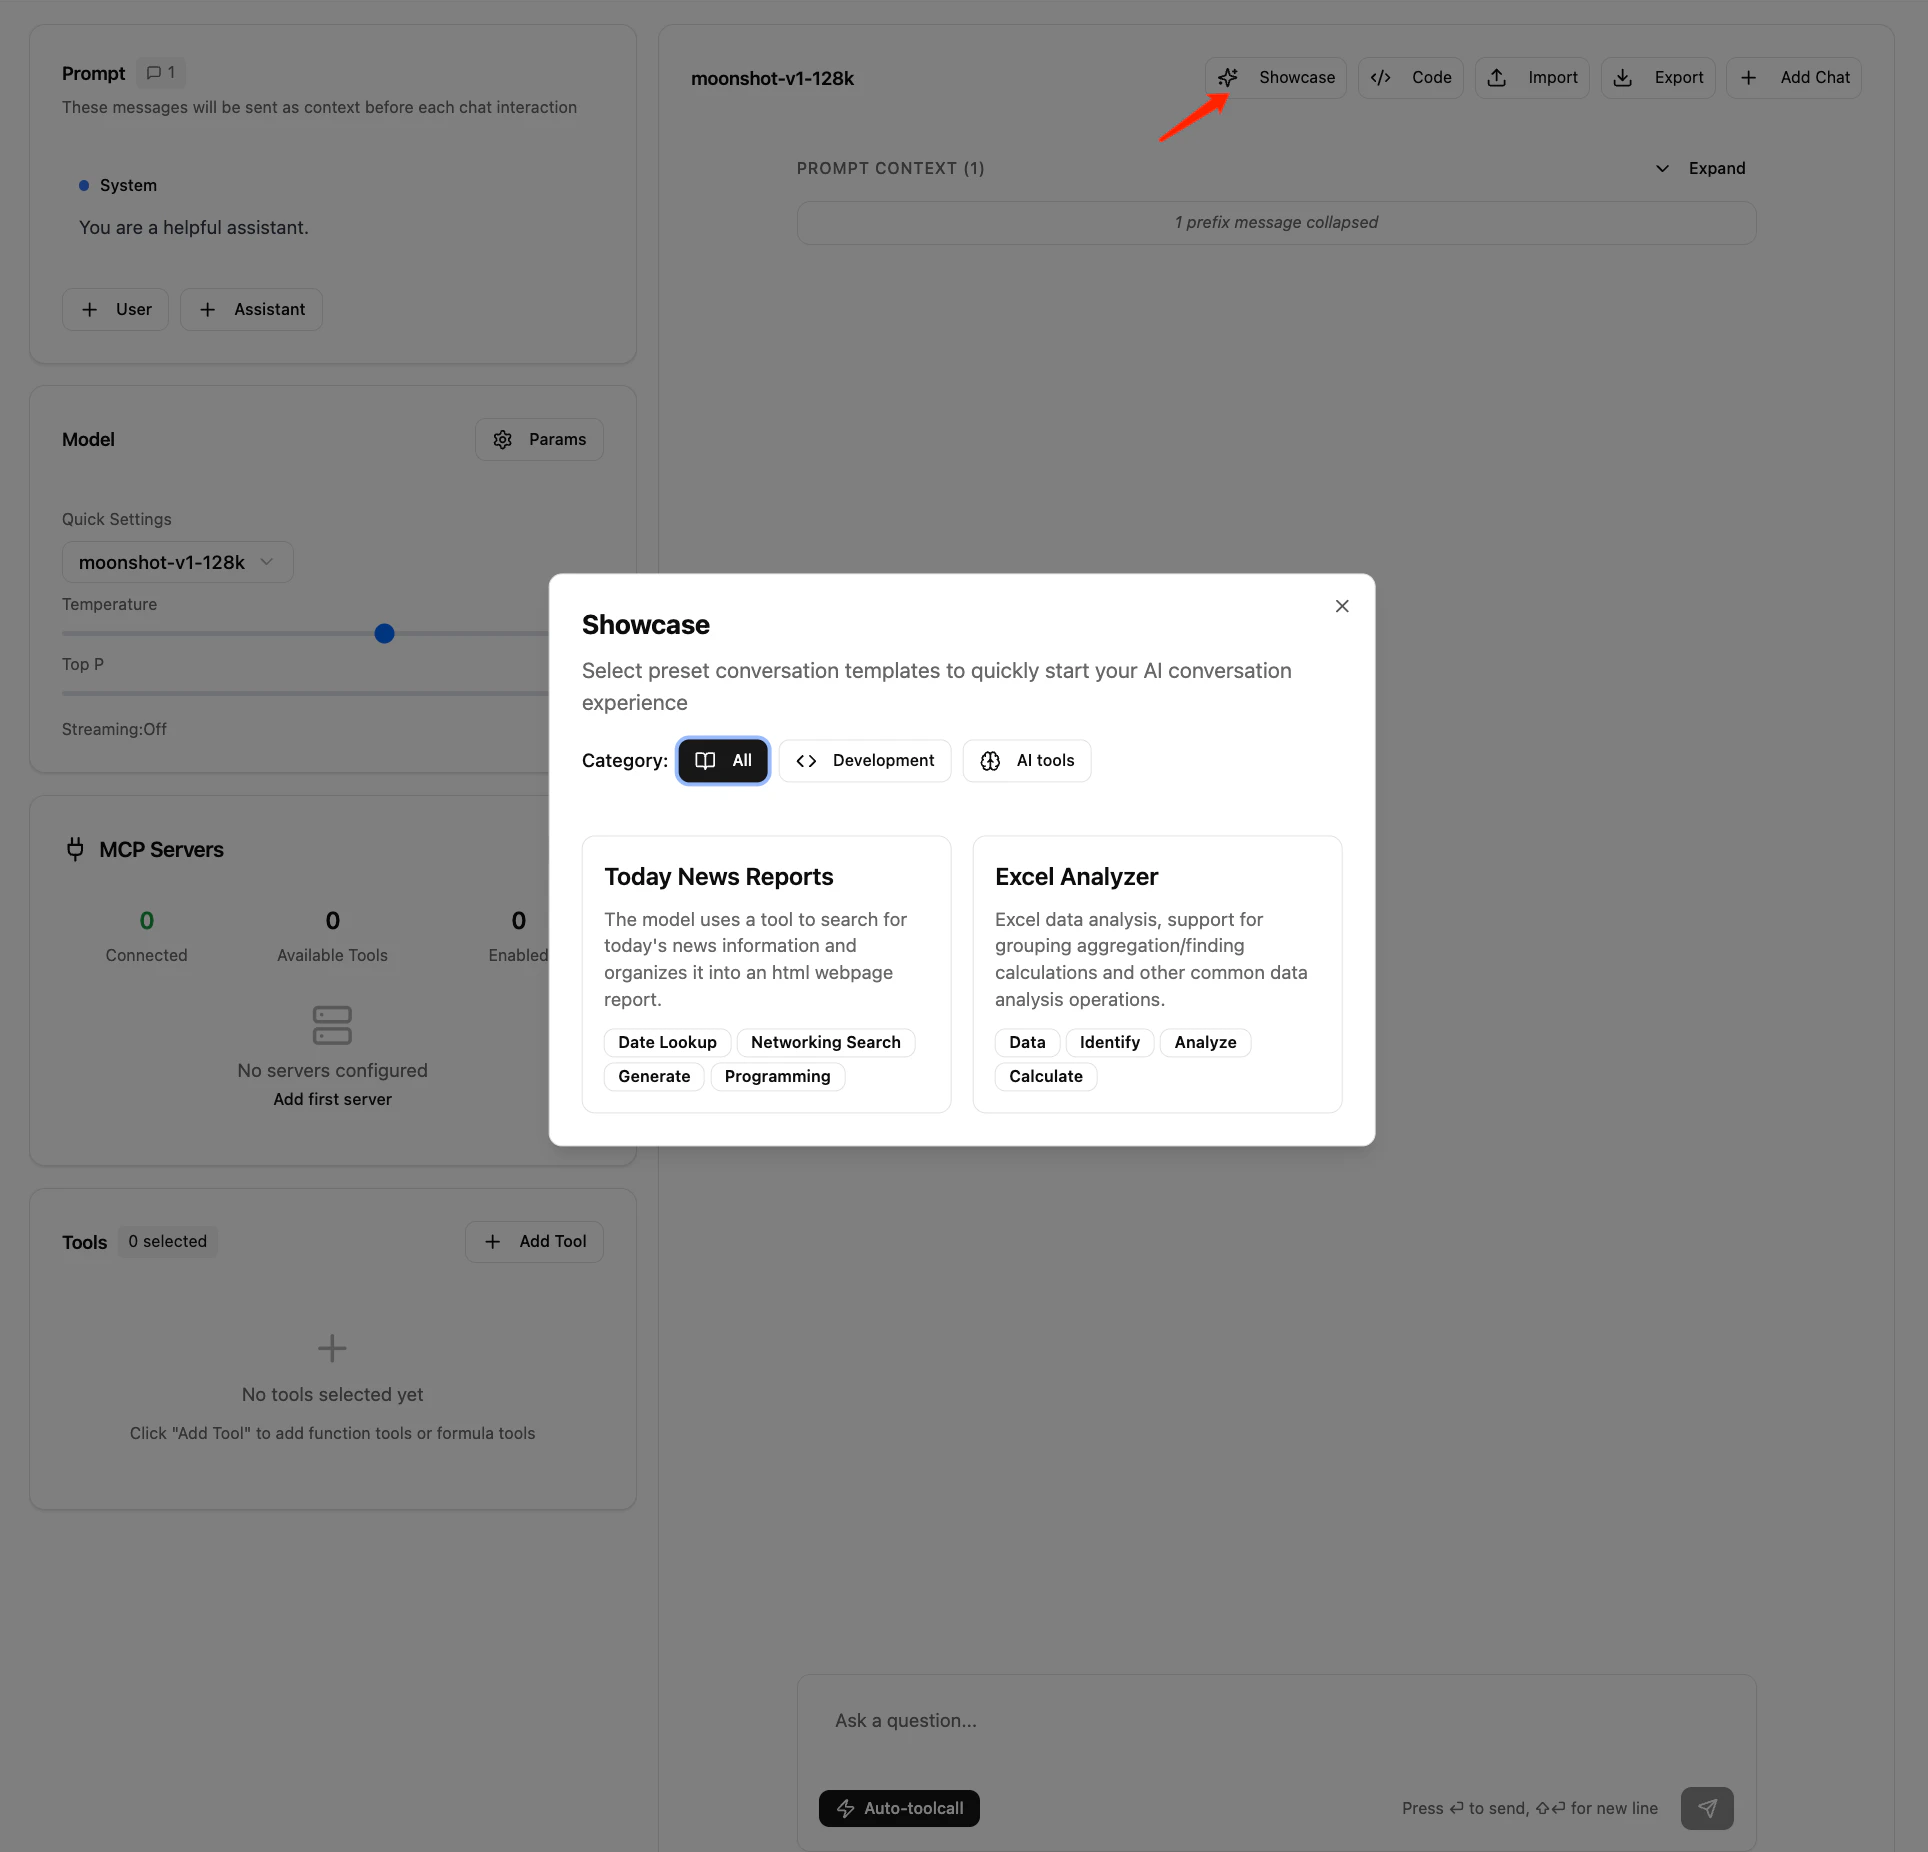Click the Add Tool button
The width and height of the screenshot is (1928, 1852).
coord(535,1241)
